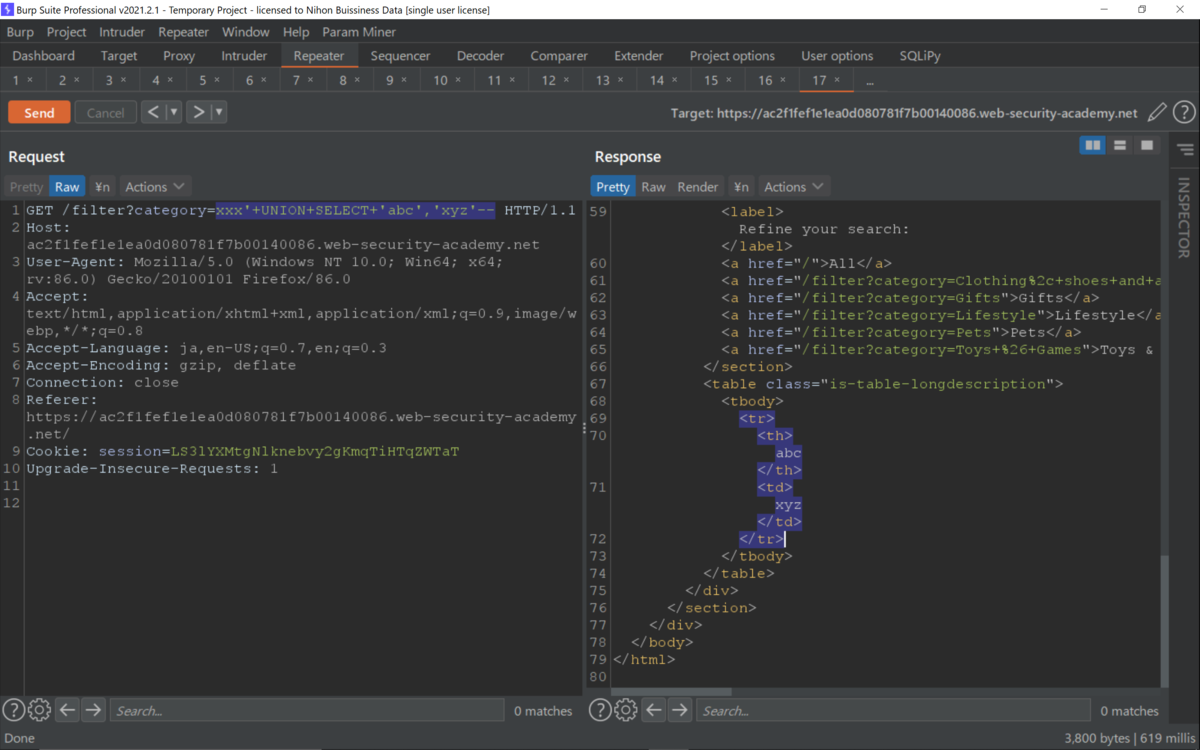Screen dimensions: 1200x750
Task: Click the Pets category link line
Action: pyautogui.click(x=901, y=332)
